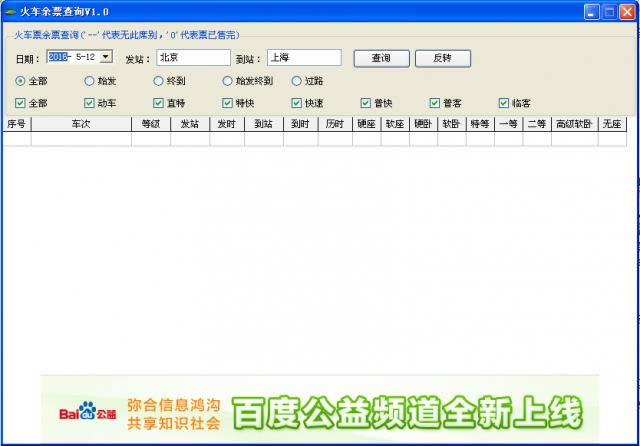Maximize the window using title bar button
Image resolution: width=640 pixels, height=446 pixels.
[608, 11]
